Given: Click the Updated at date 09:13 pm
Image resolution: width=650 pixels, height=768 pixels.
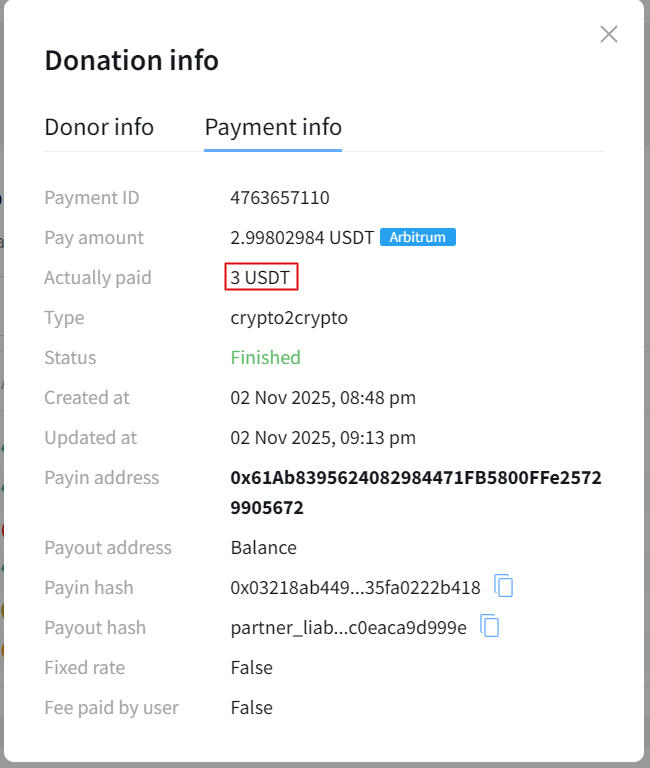Looking at the screenshot, I should (323, 437).
